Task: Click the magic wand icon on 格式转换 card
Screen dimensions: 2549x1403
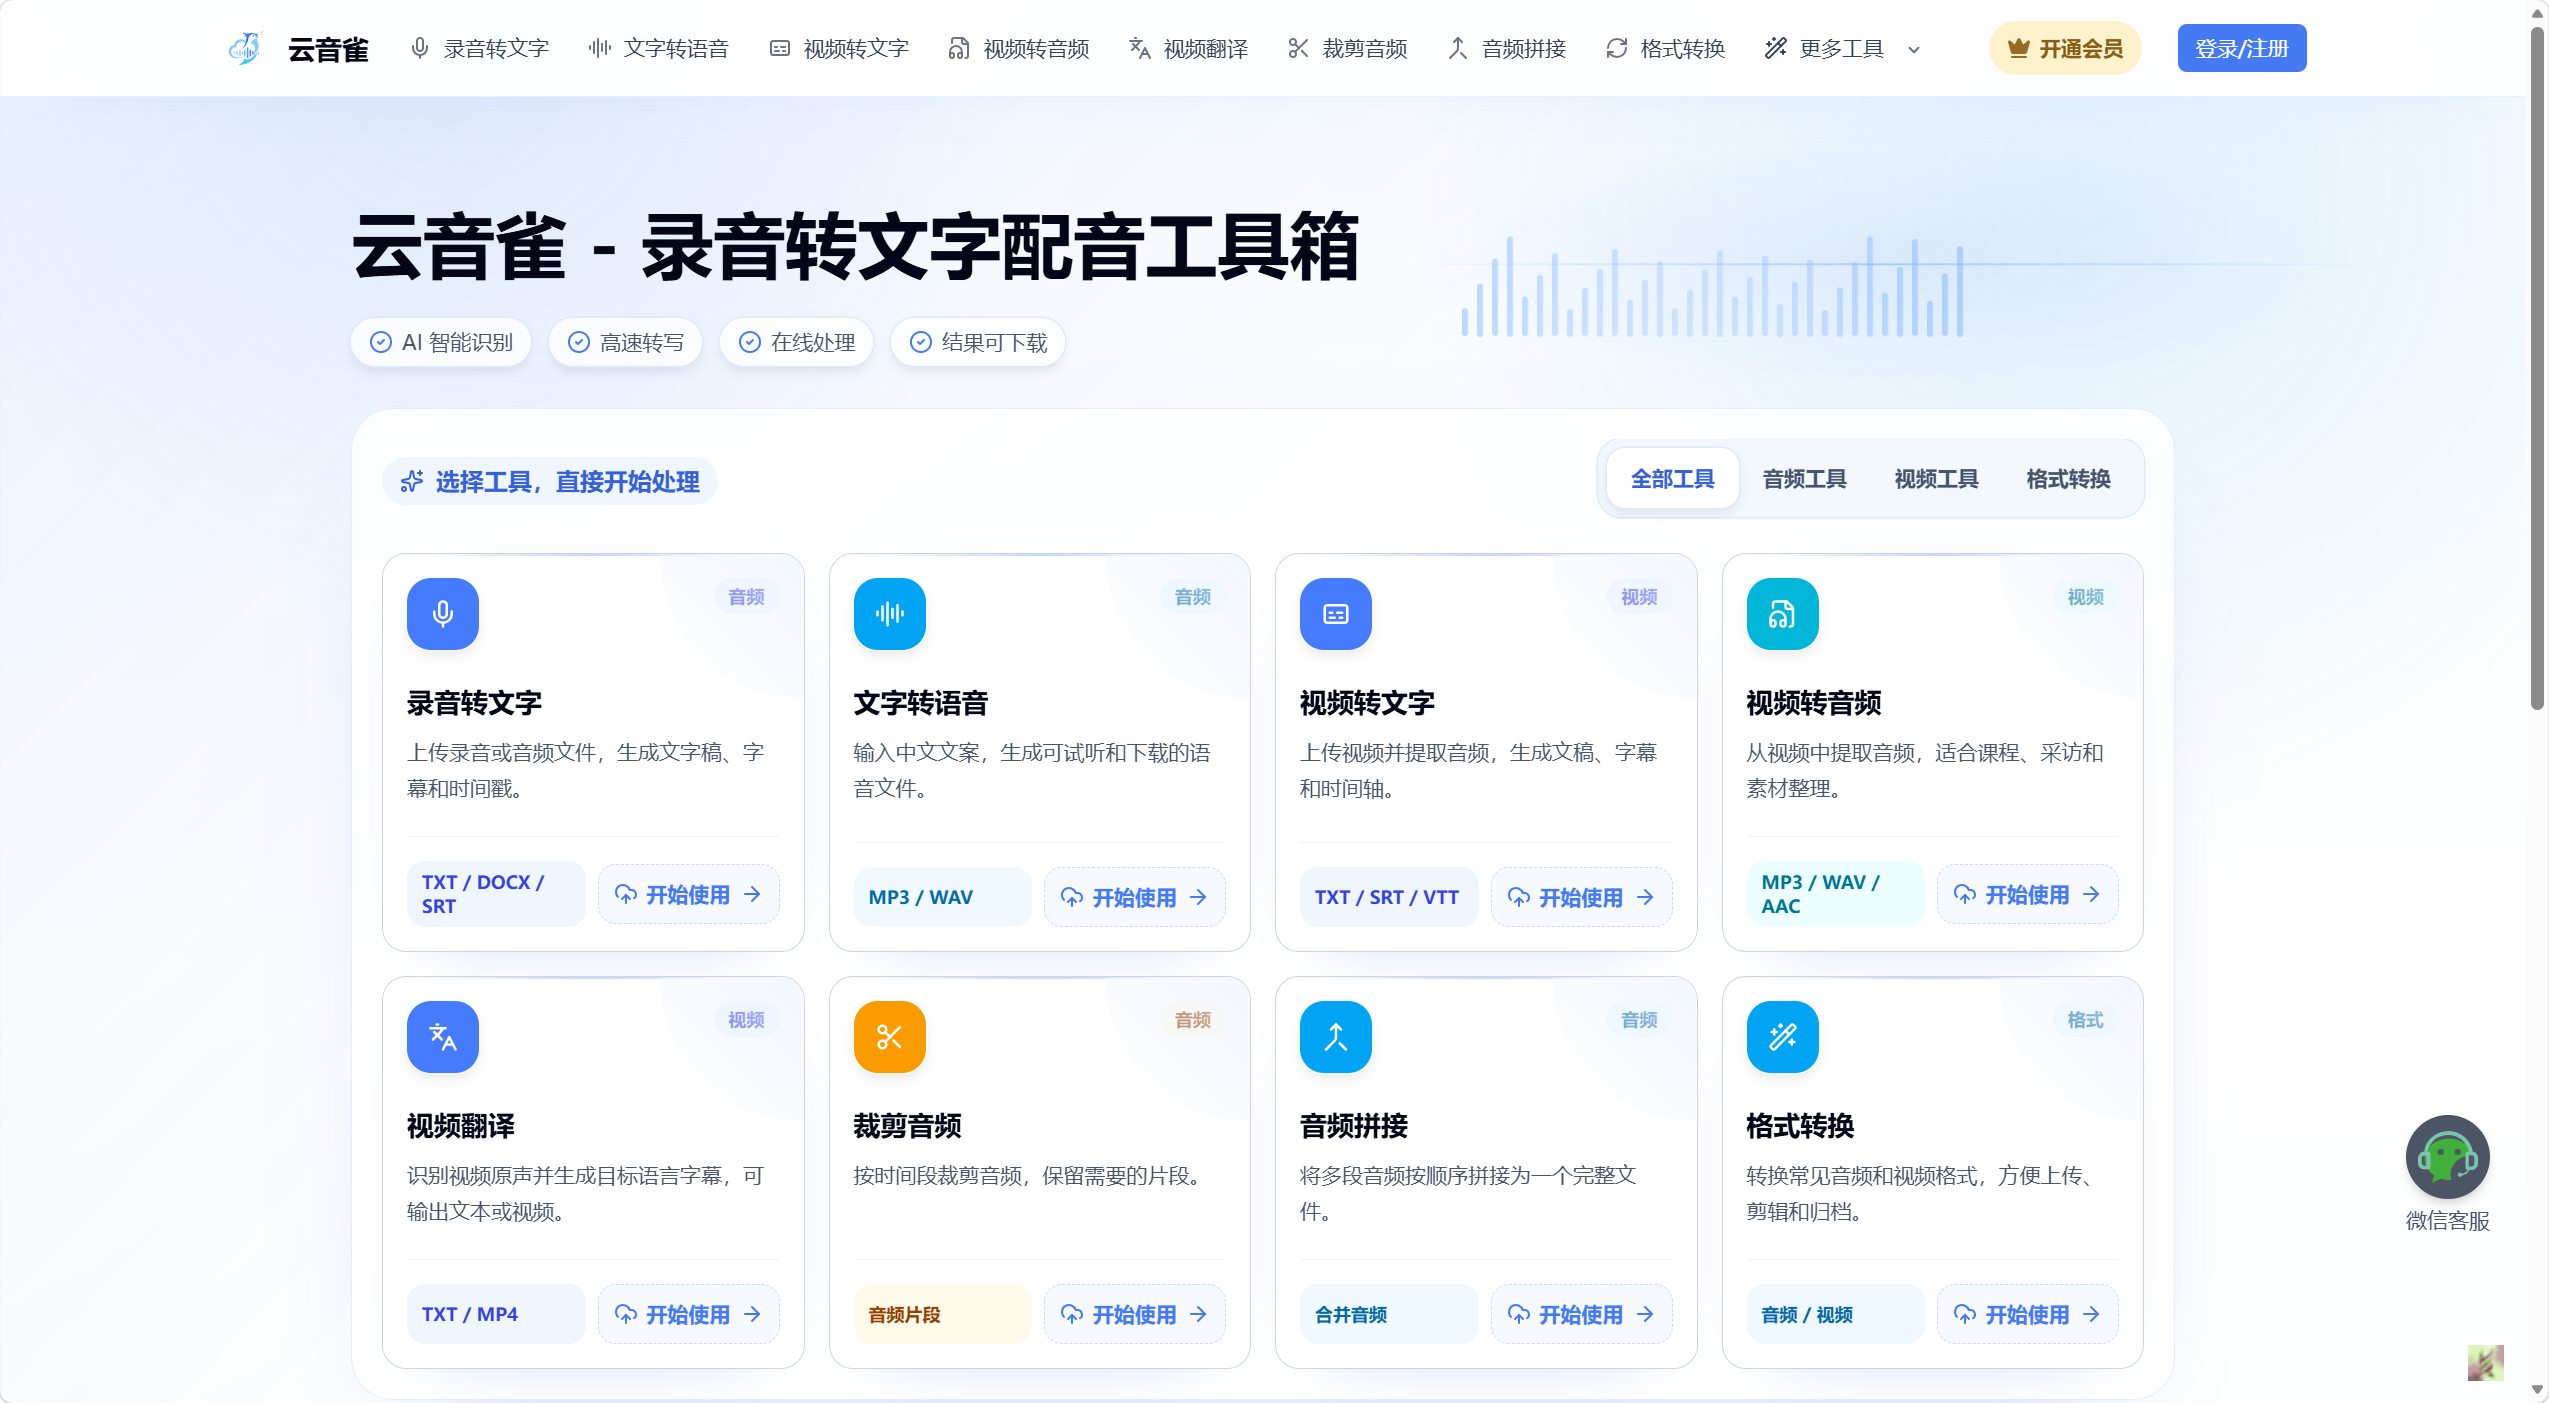Action: 1783,1037
